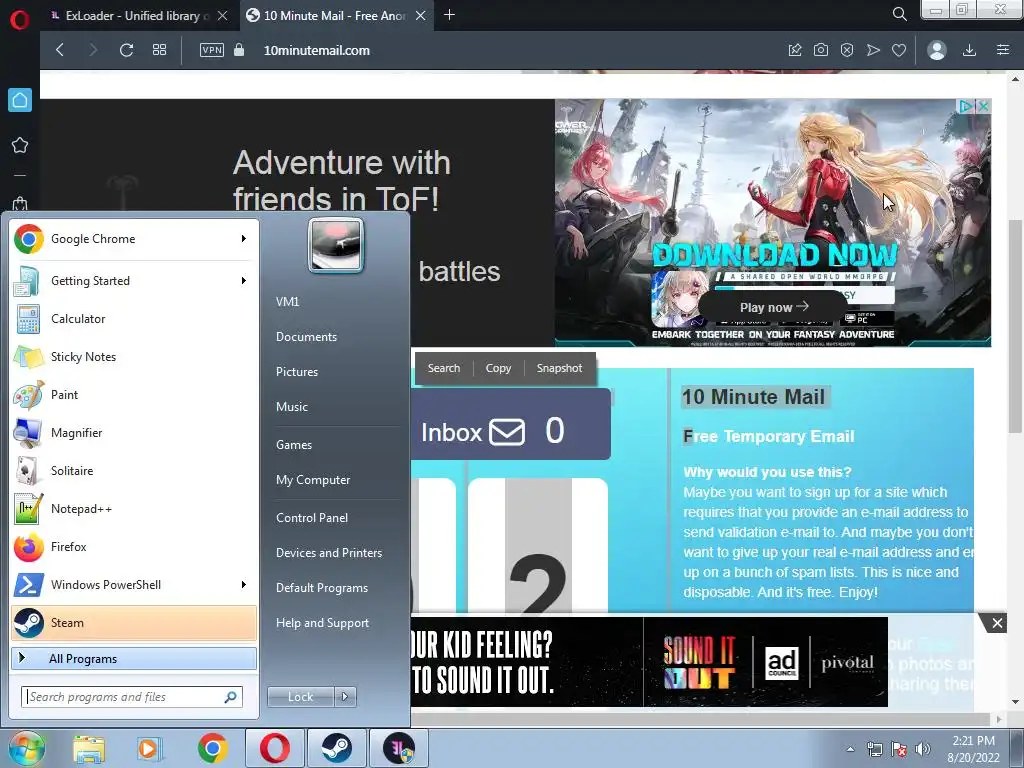Image resolution: width=1024 pixels, height=768 pixels.
Task: Click Opera's reload page icon
Action: (x=127, y=50)
